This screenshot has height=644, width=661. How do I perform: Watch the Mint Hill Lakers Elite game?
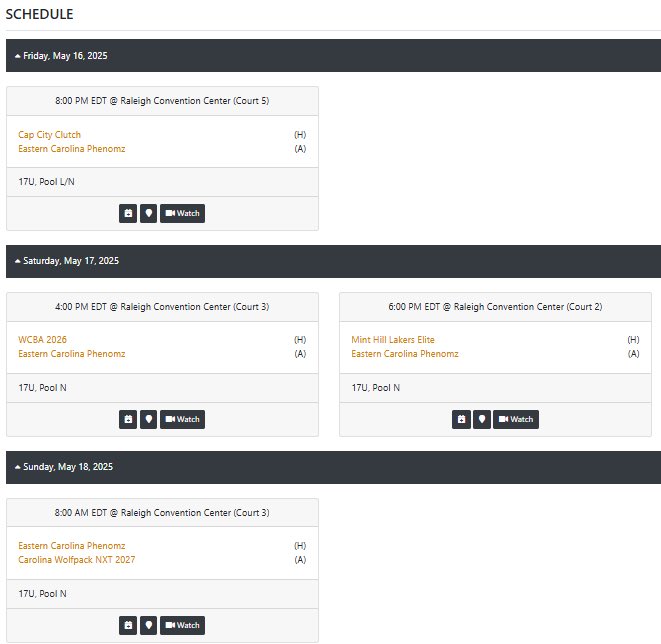[x=516, y=419]
